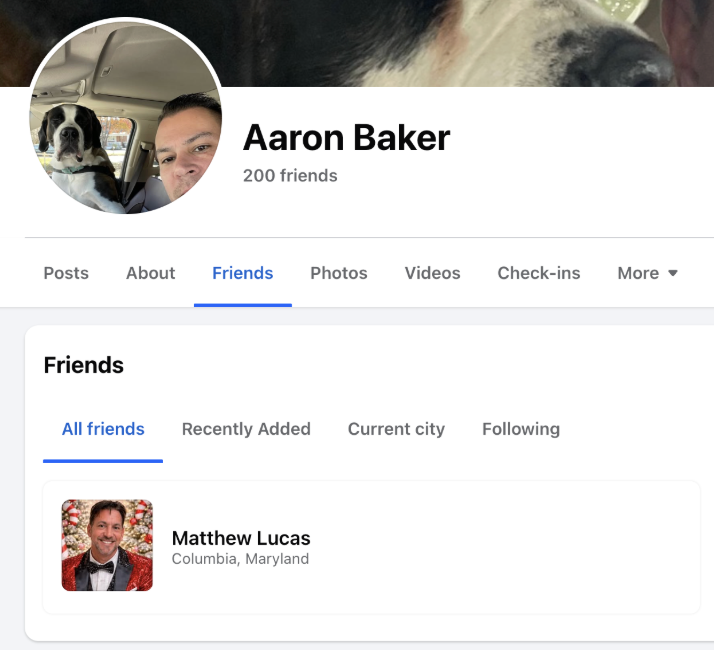
Task: Show Recently Added friends
Action: (246, 429)
